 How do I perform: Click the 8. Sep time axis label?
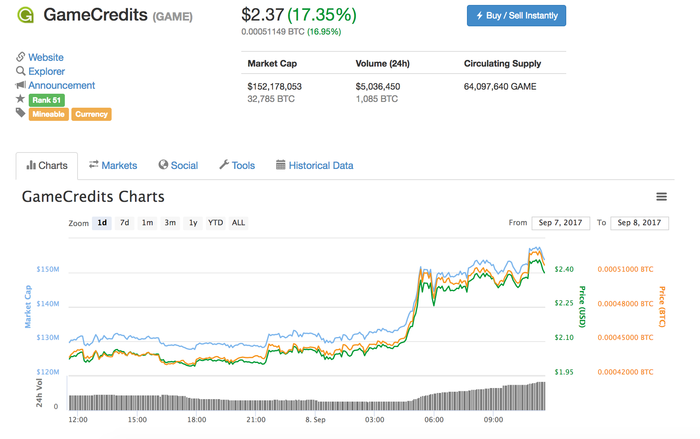(315, 420)
